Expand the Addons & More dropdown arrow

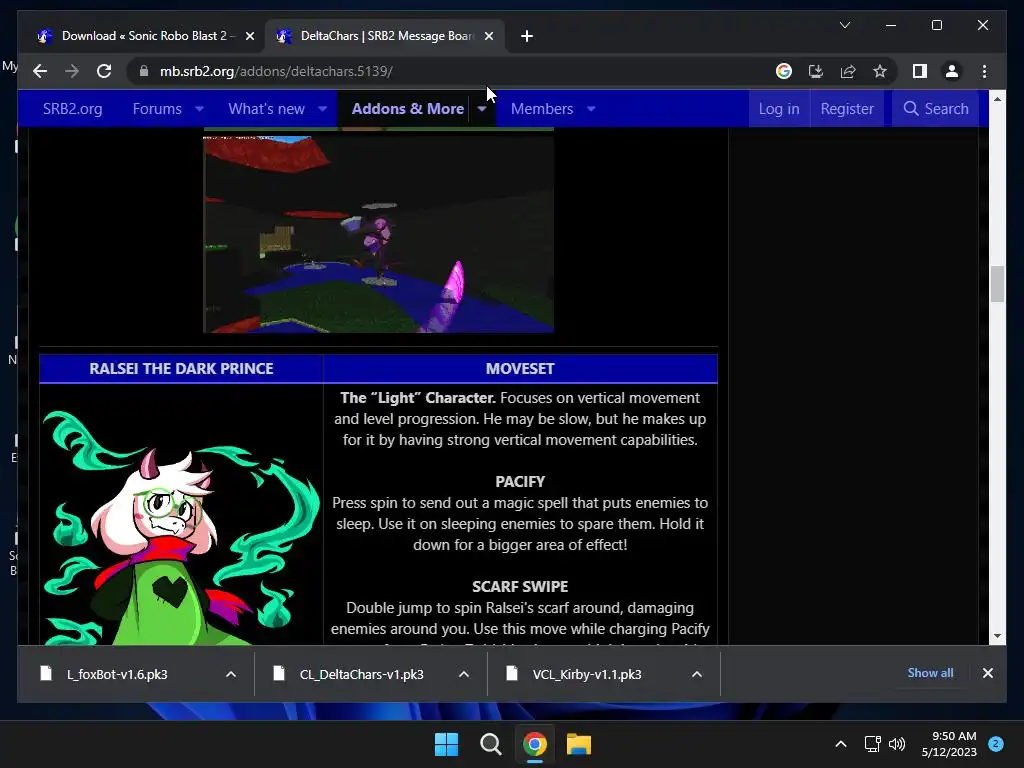coord(482,108)
